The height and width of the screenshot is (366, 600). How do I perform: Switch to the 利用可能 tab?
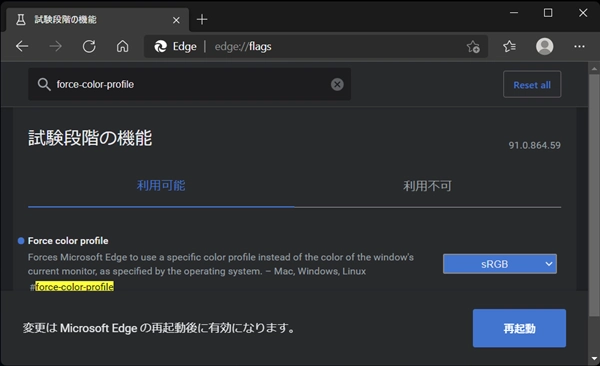click(x=161, y=186)
